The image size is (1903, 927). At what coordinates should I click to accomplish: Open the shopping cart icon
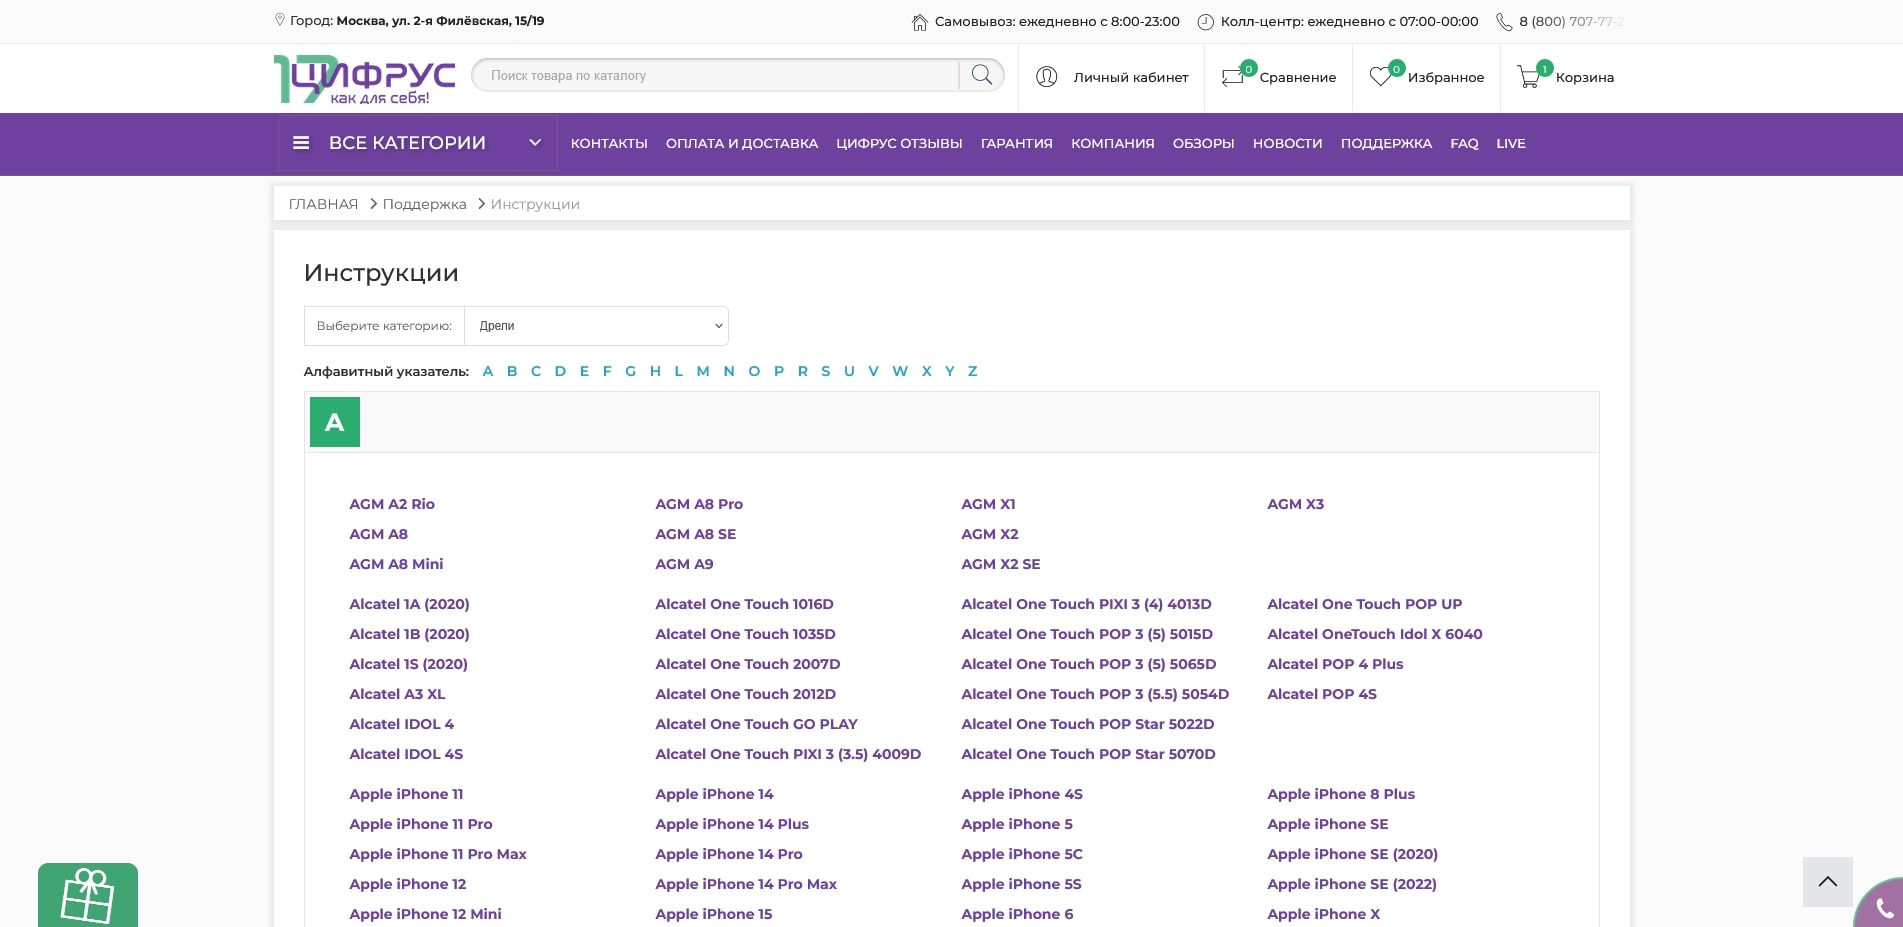pos(1529,77)
